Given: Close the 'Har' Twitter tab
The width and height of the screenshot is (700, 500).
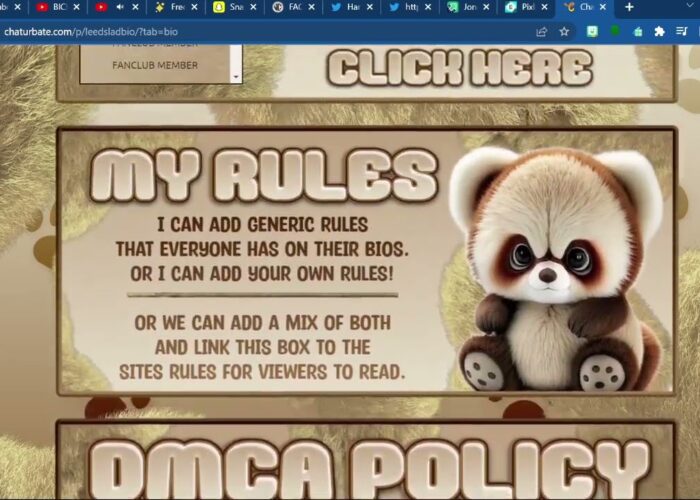Looking at the screenshot, I should point(370,7).
